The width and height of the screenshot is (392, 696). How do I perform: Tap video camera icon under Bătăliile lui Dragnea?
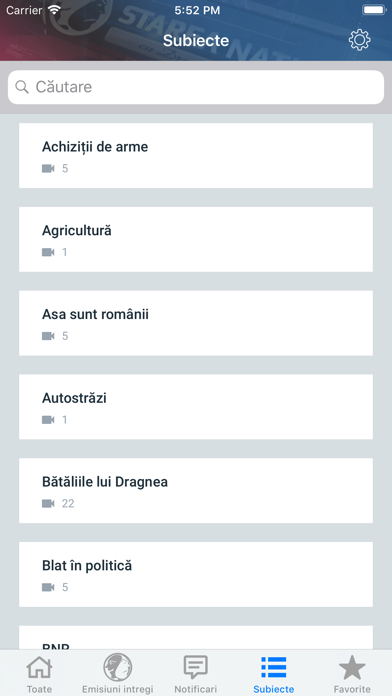(x=48, y=503)
